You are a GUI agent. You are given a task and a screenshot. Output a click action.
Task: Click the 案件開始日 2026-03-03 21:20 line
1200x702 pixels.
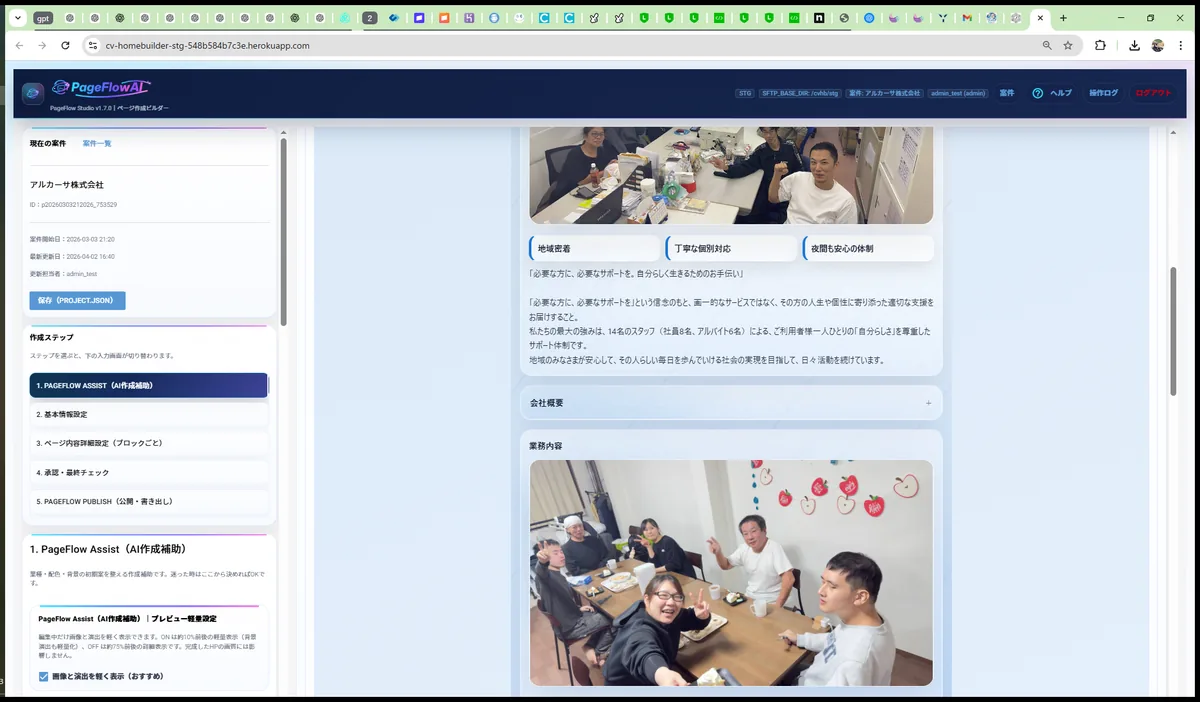coord(72,240)
